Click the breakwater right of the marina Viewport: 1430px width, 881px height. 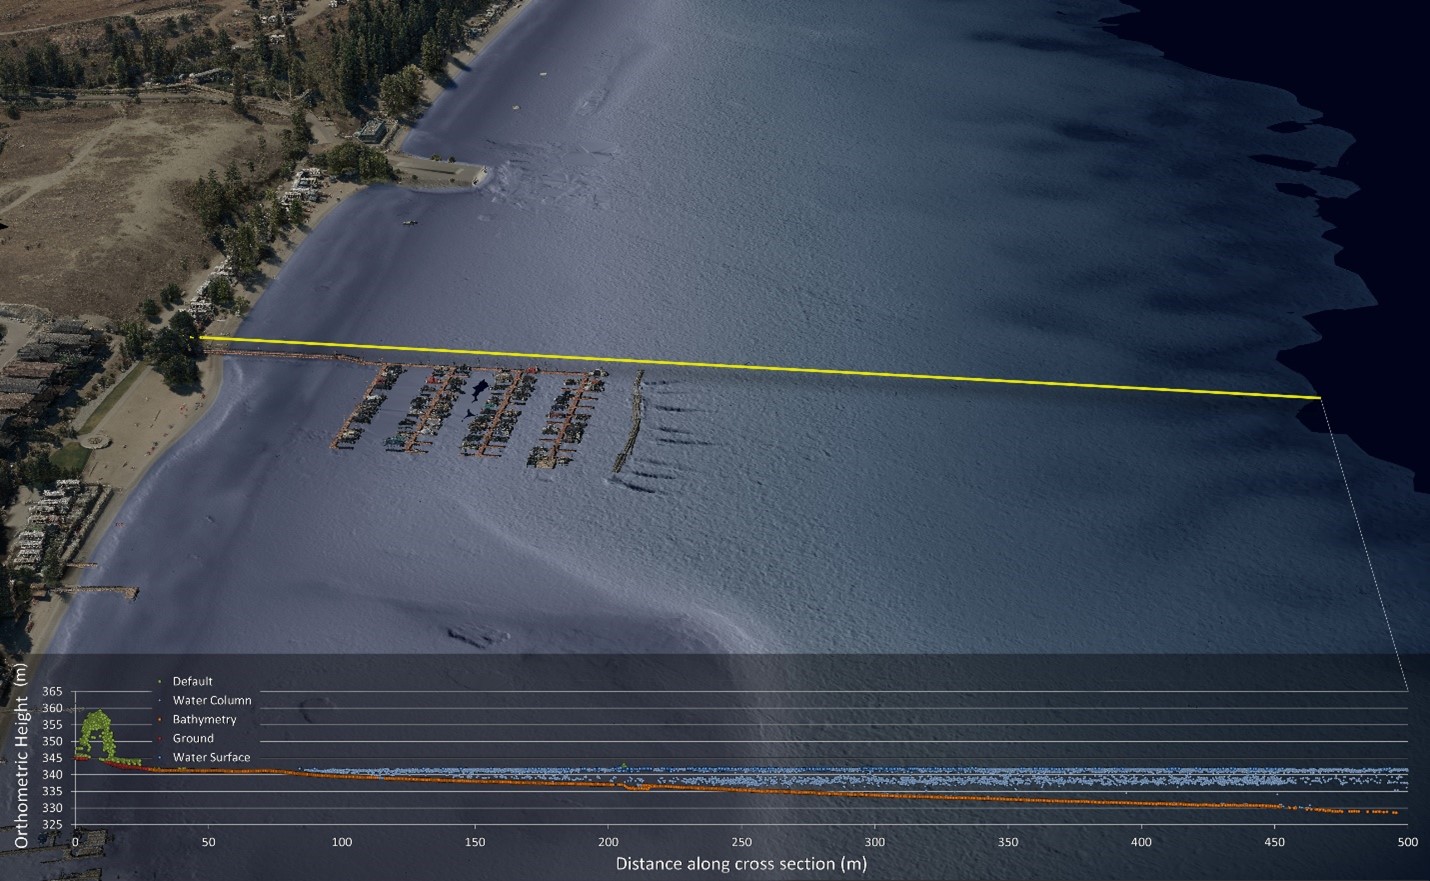[x=630, y=425]
